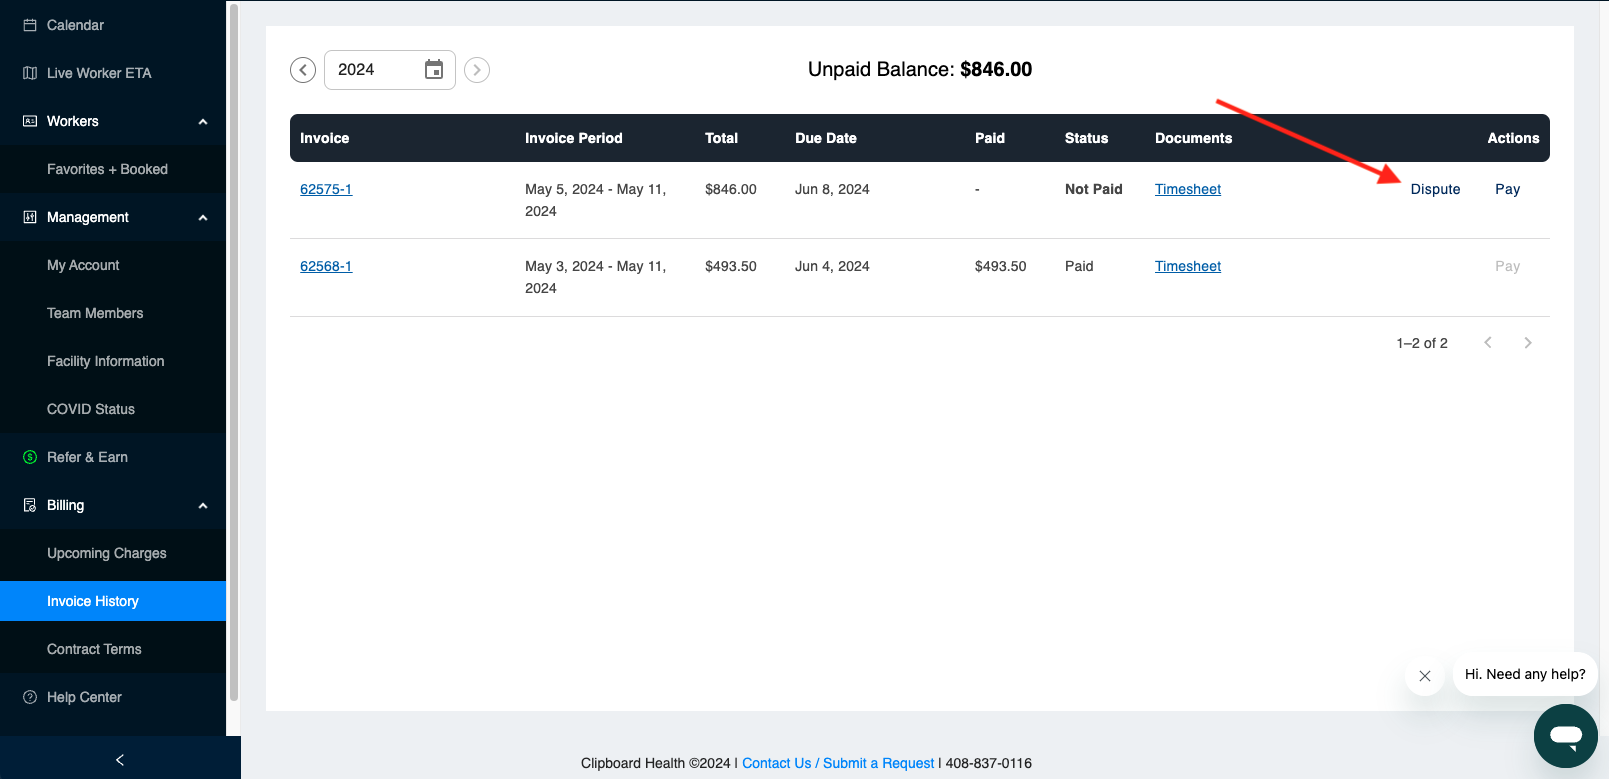This screenshot has width=1609, height=779.
Task: Click Contact Us / Submit a Request
Action: pyautogui.click(x=838, y=763)
